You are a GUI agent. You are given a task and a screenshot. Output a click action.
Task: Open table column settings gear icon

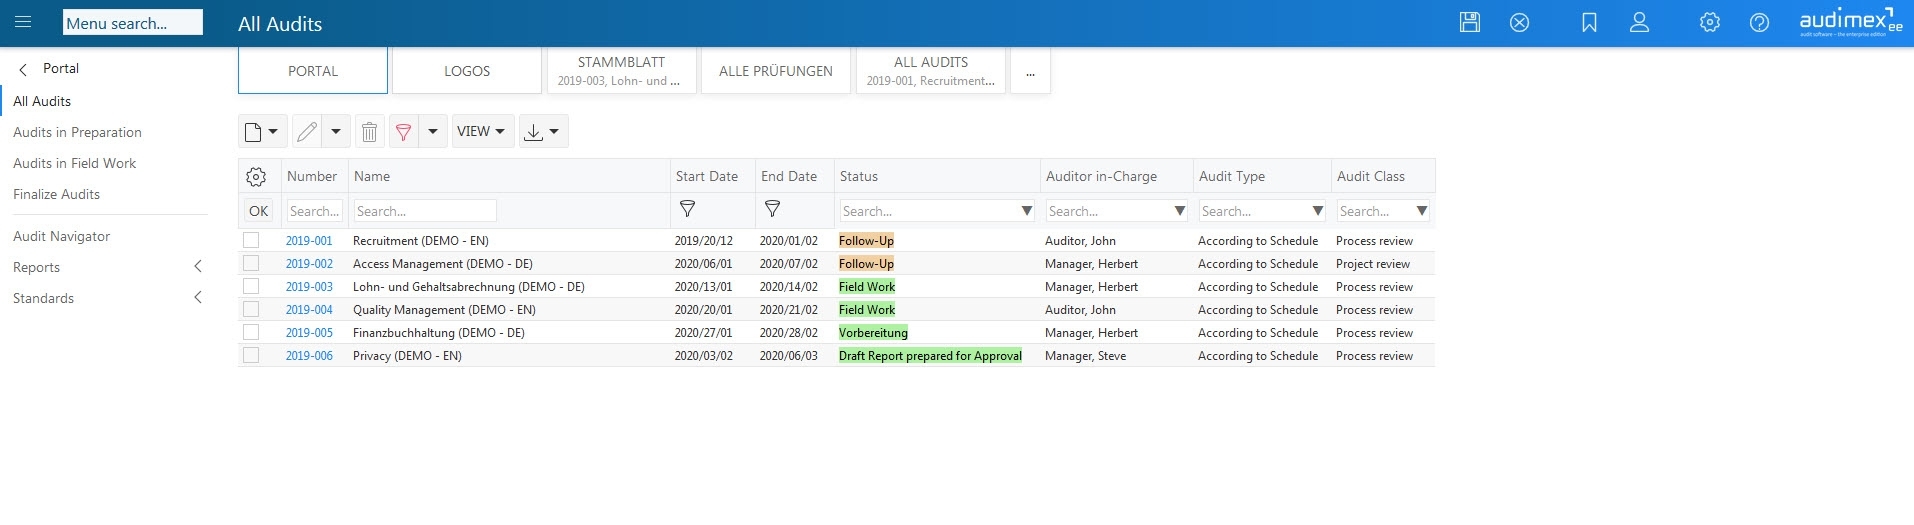point(256,177)
